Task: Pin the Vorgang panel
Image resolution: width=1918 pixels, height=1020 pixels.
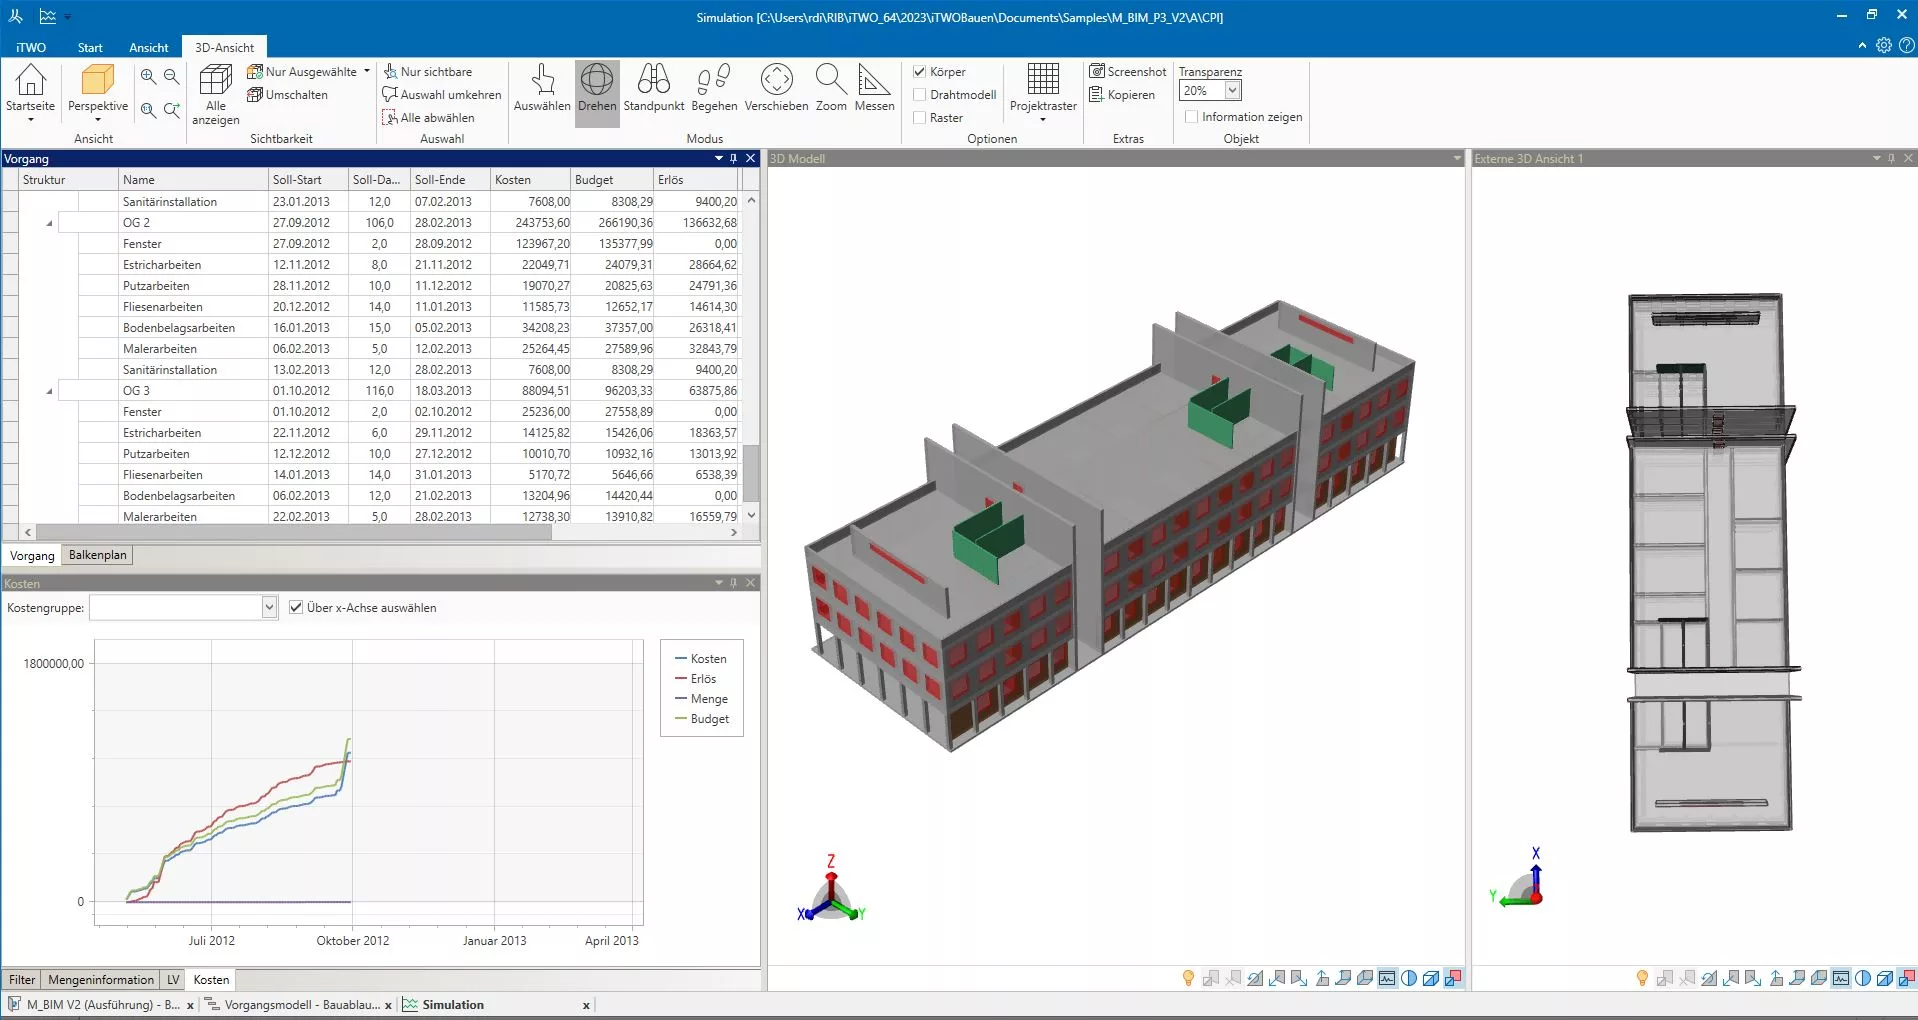Action: point(734,158)
